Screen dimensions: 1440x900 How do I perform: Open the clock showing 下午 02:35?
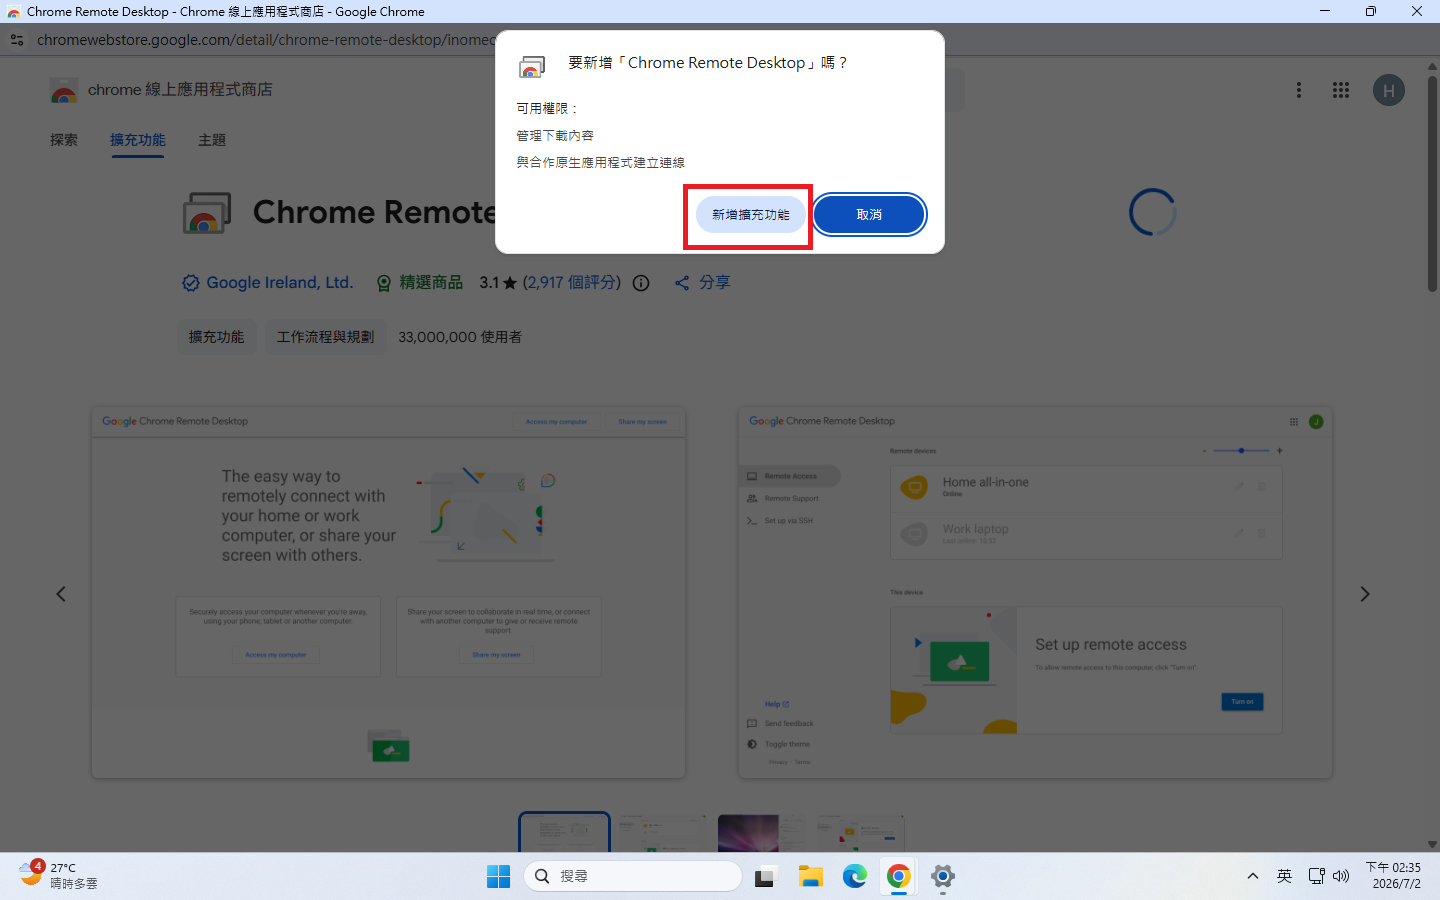click(x=1393, y=875)
